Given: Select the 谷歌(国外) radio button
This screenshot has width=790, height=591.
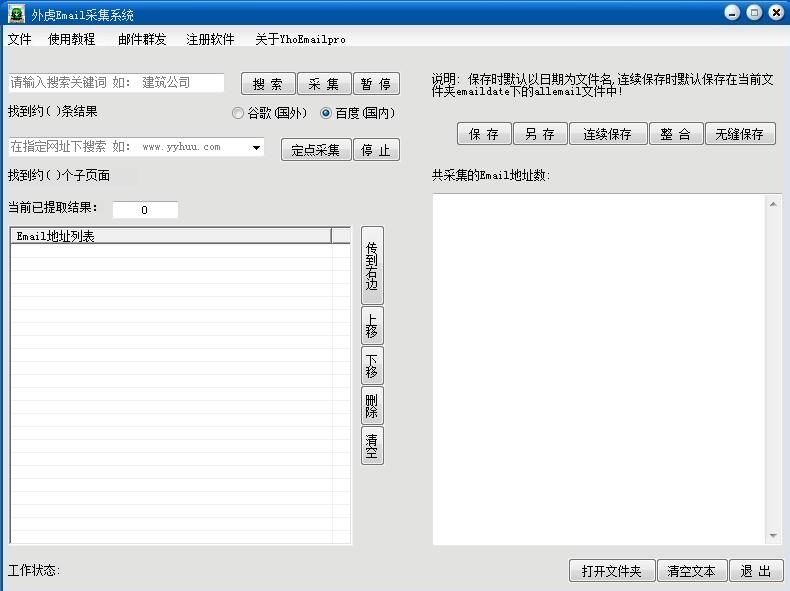Looking at the screenshot, I should [x=237, y=113].
